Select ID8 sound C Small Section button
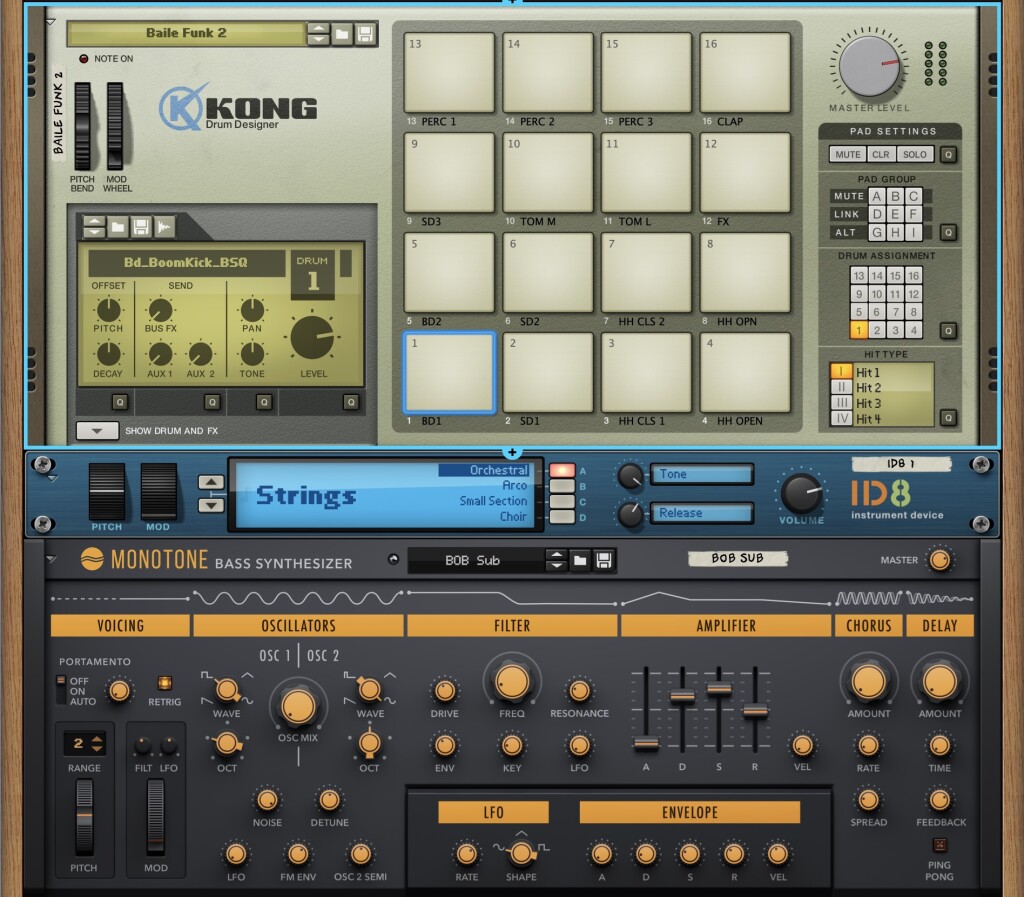This screenshot has height=897, width=1024. tap(562, 501)
